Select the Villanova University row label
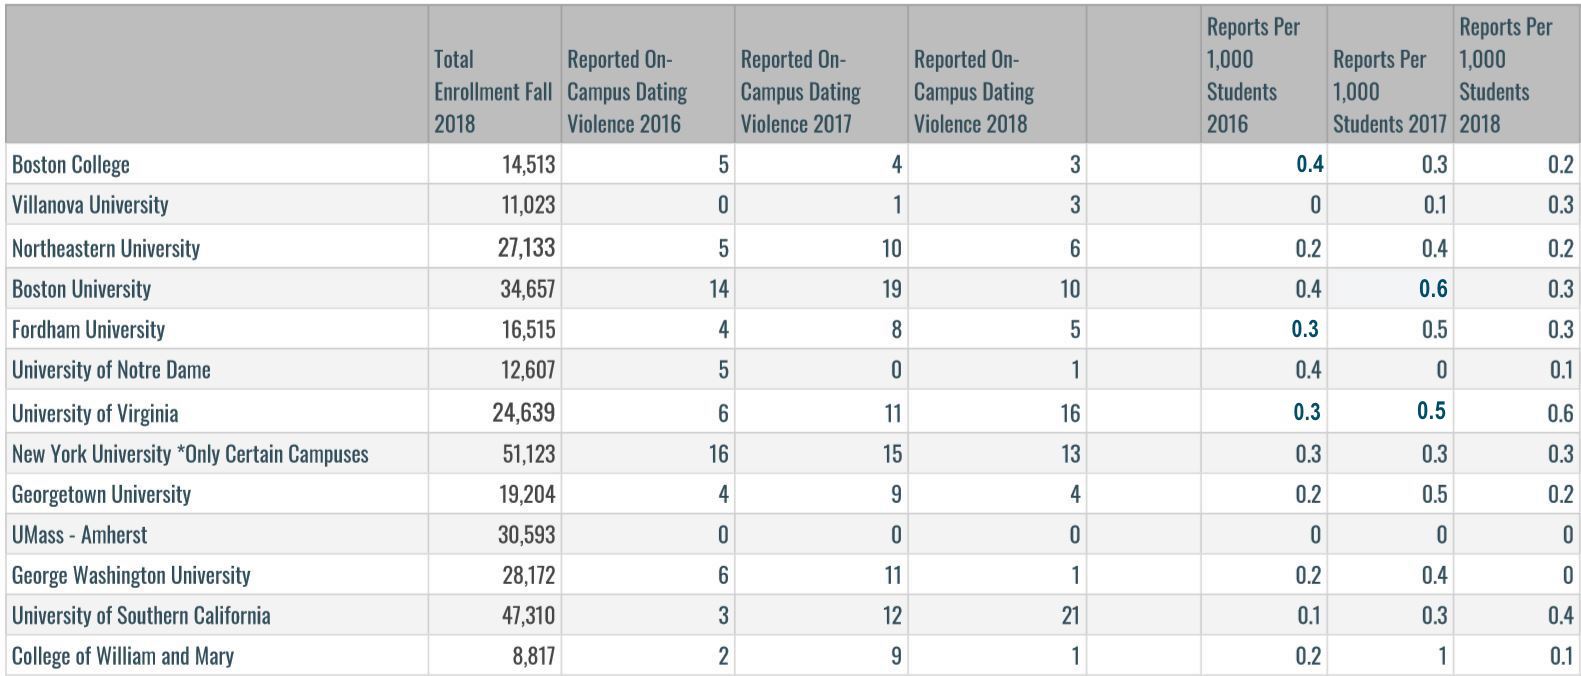This screenshot has height=676, width=1581. (x=90, y=205)
